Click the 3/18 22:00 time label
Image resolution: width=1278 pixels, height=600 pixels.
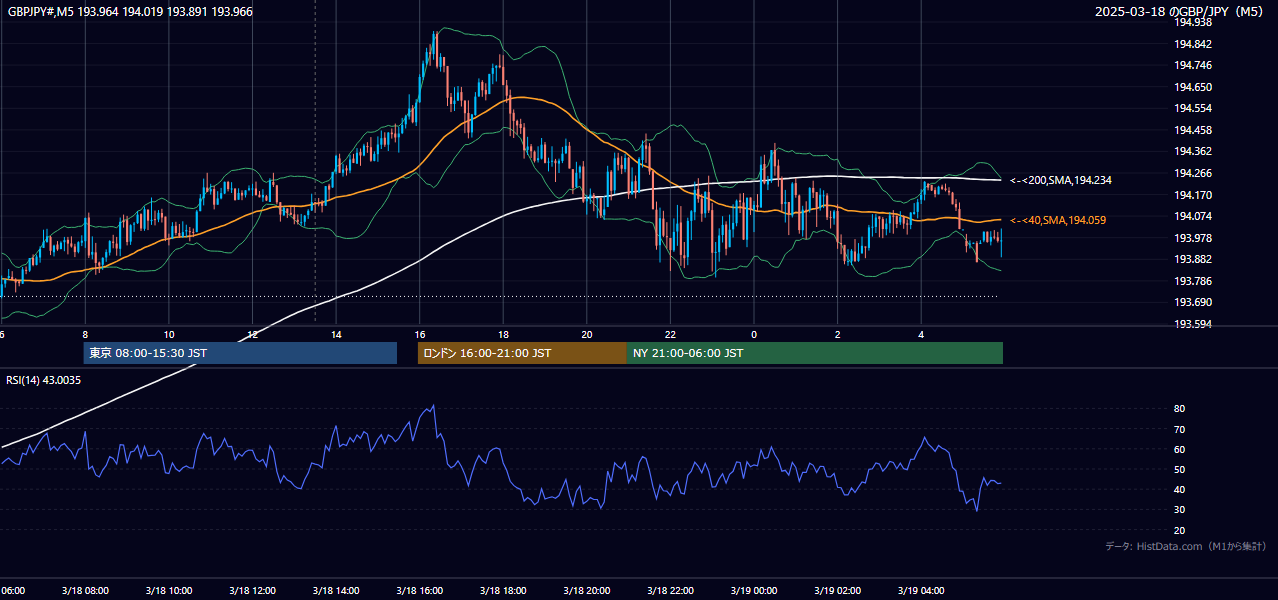pyautogui.click(x=670, y=591)
